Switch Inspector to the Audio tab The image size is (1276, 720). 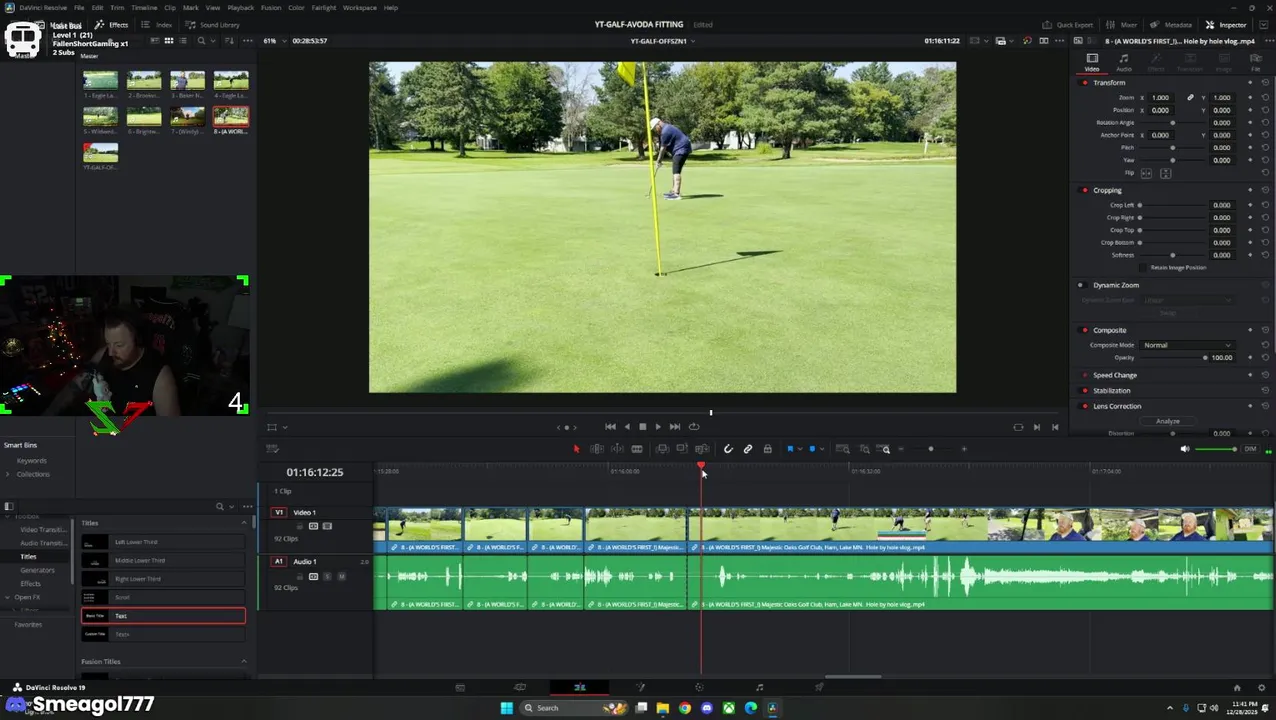[x=1124, y=63]
